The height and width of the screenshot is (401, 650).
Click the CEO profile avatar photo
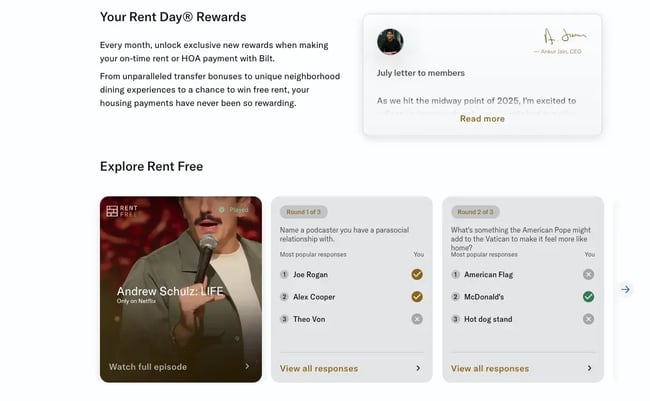390,42
